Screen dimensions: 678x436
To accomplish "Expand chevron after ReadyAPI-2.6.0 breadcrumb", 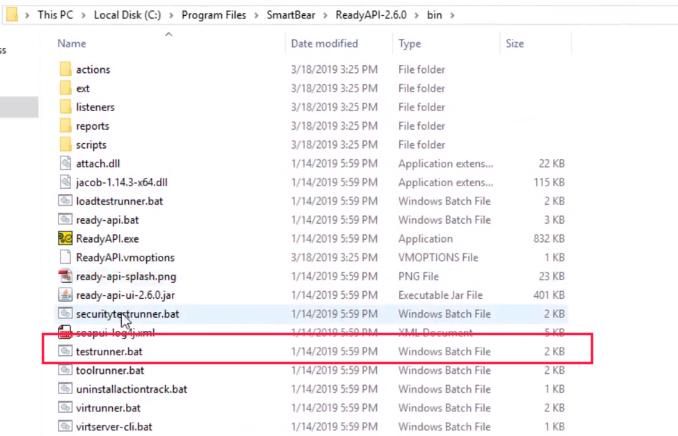I will 417,16.
